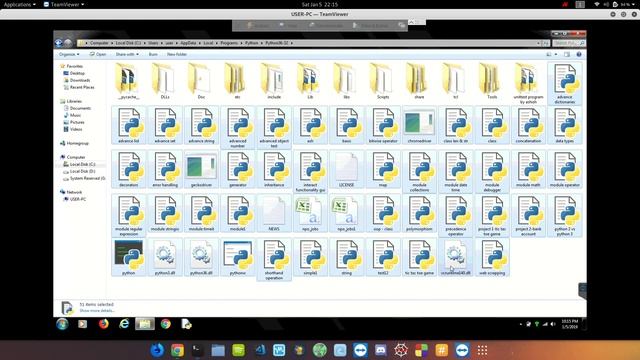Open Homegroup in the sidebar
The height and width of the screenshot is (360, 640).
tap(74, 143)
